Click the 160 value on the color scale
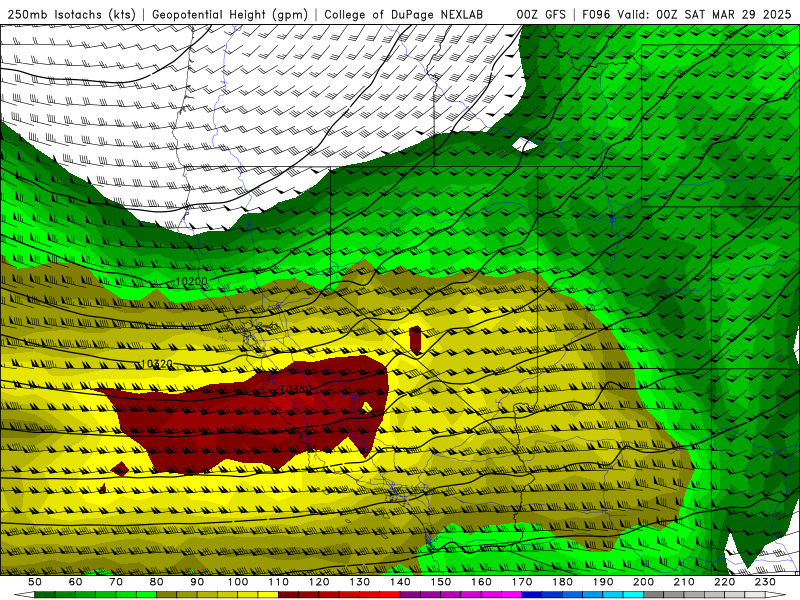 [481, 582]
